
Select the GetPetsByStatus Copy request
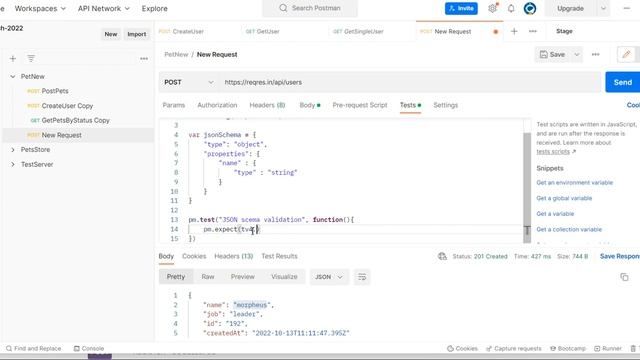76,120
